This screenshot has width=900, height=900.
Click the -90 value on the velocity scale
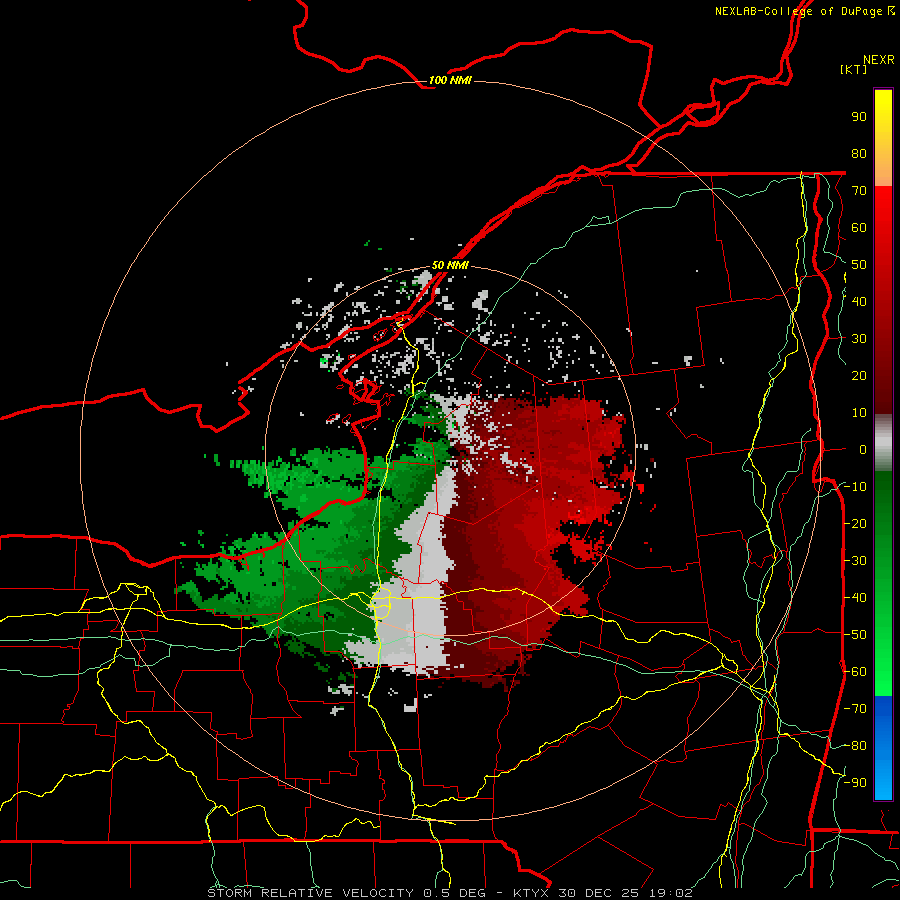click(x=855, y=782)
